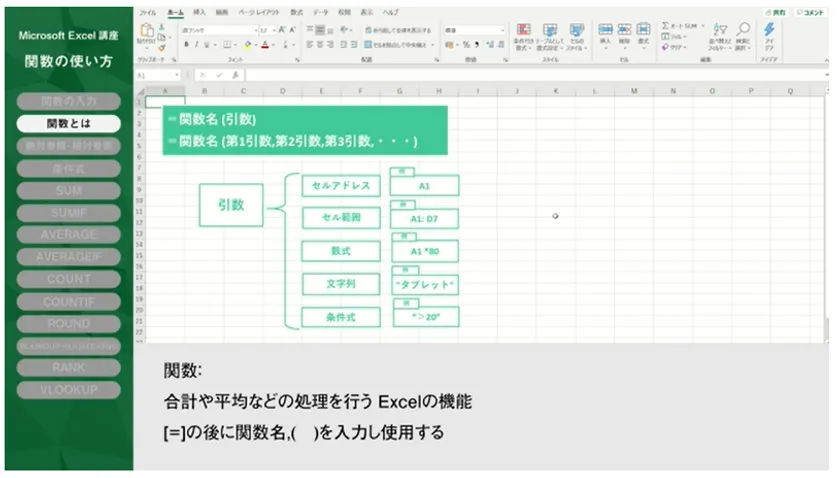Toggle align left button
Screen dimensions: 840x478
click(x=310, y=45)
